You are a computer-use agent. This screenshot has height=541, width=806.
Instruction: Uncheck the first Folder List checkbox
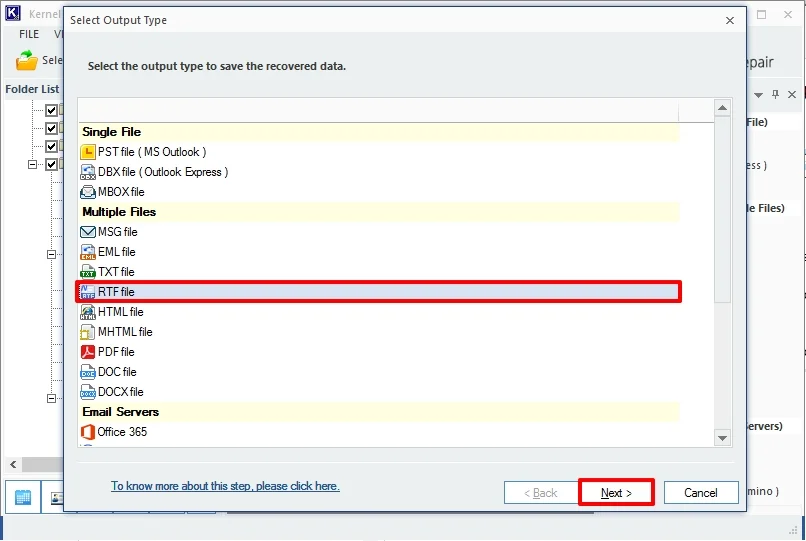[x=52, y=111]
